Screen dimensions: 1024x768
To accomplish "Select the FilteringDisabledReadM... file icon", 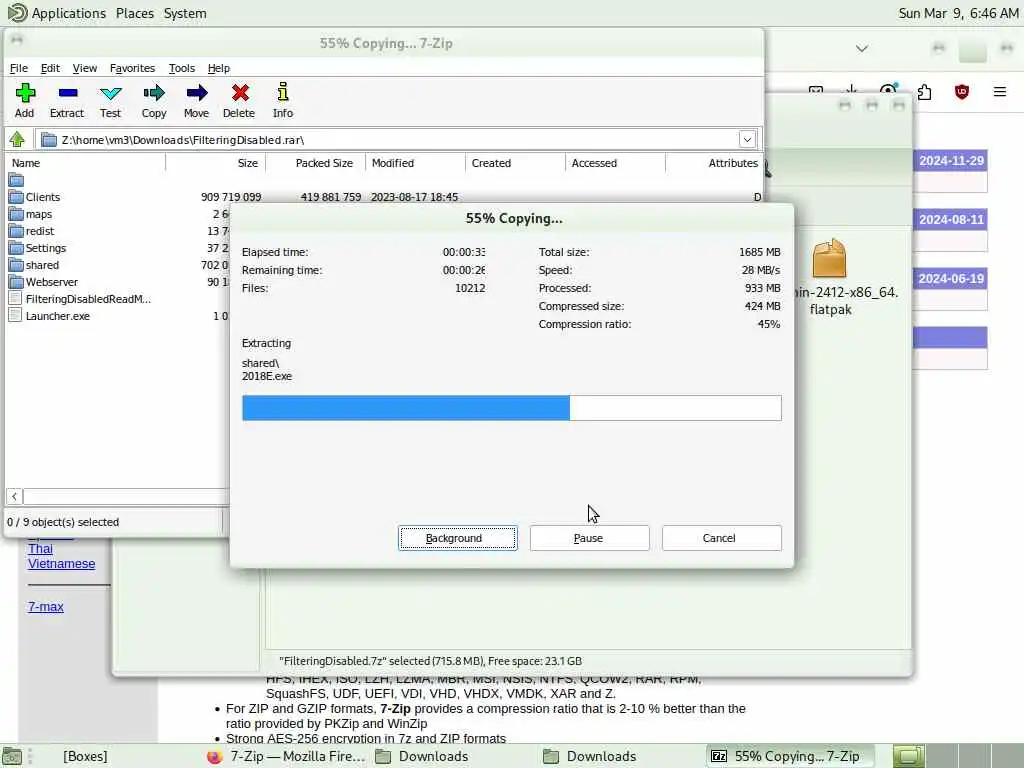I will (x=16, y=298).
